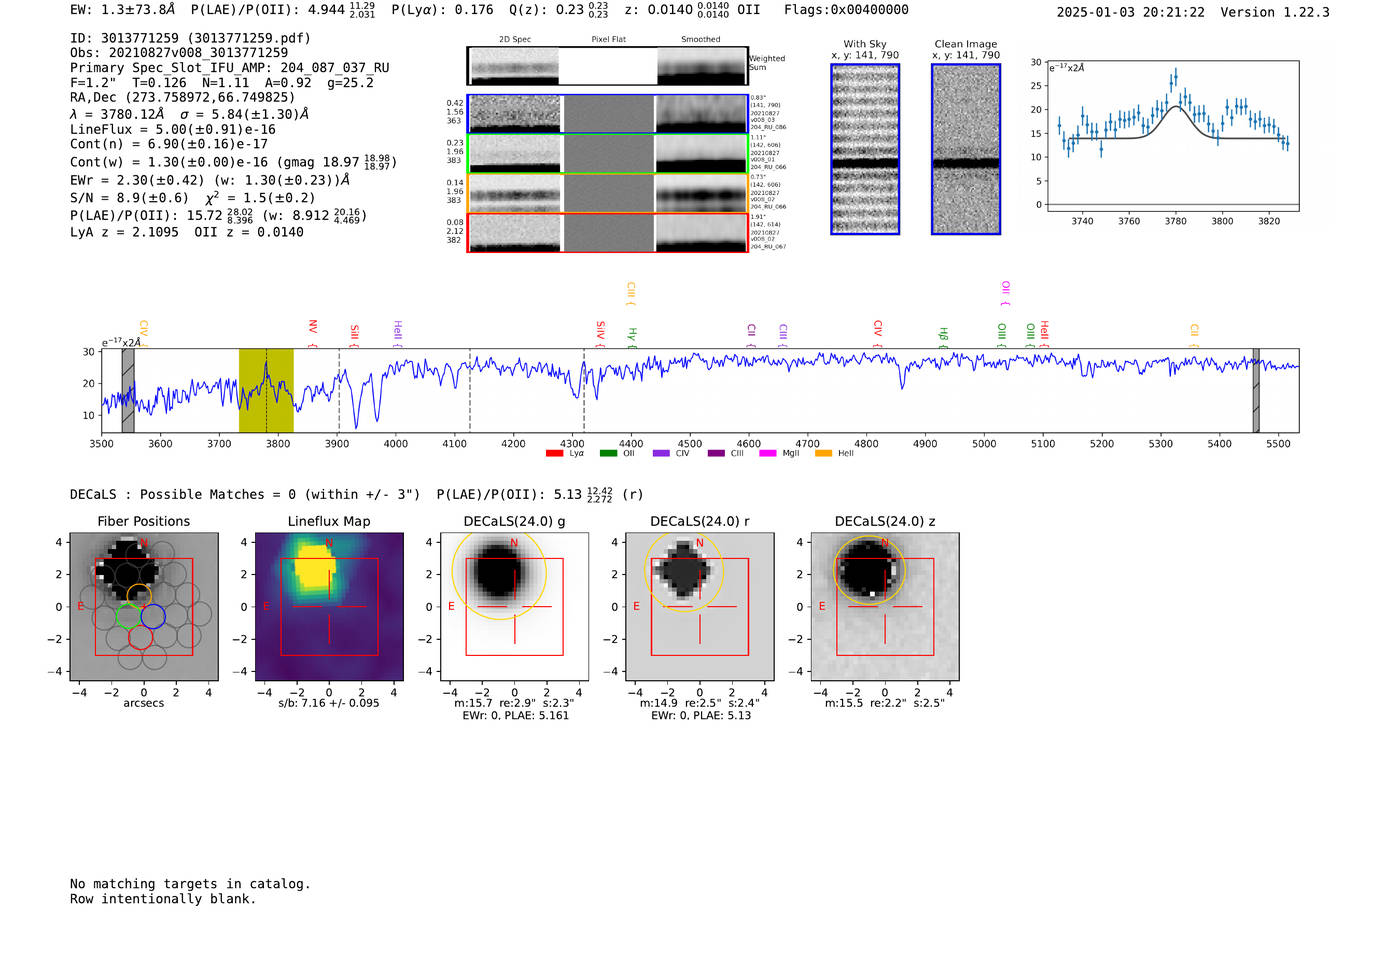Click the blue fiber circle in Fiber Positions
The height and width of the screenshot is (953, 1400).
153,616
